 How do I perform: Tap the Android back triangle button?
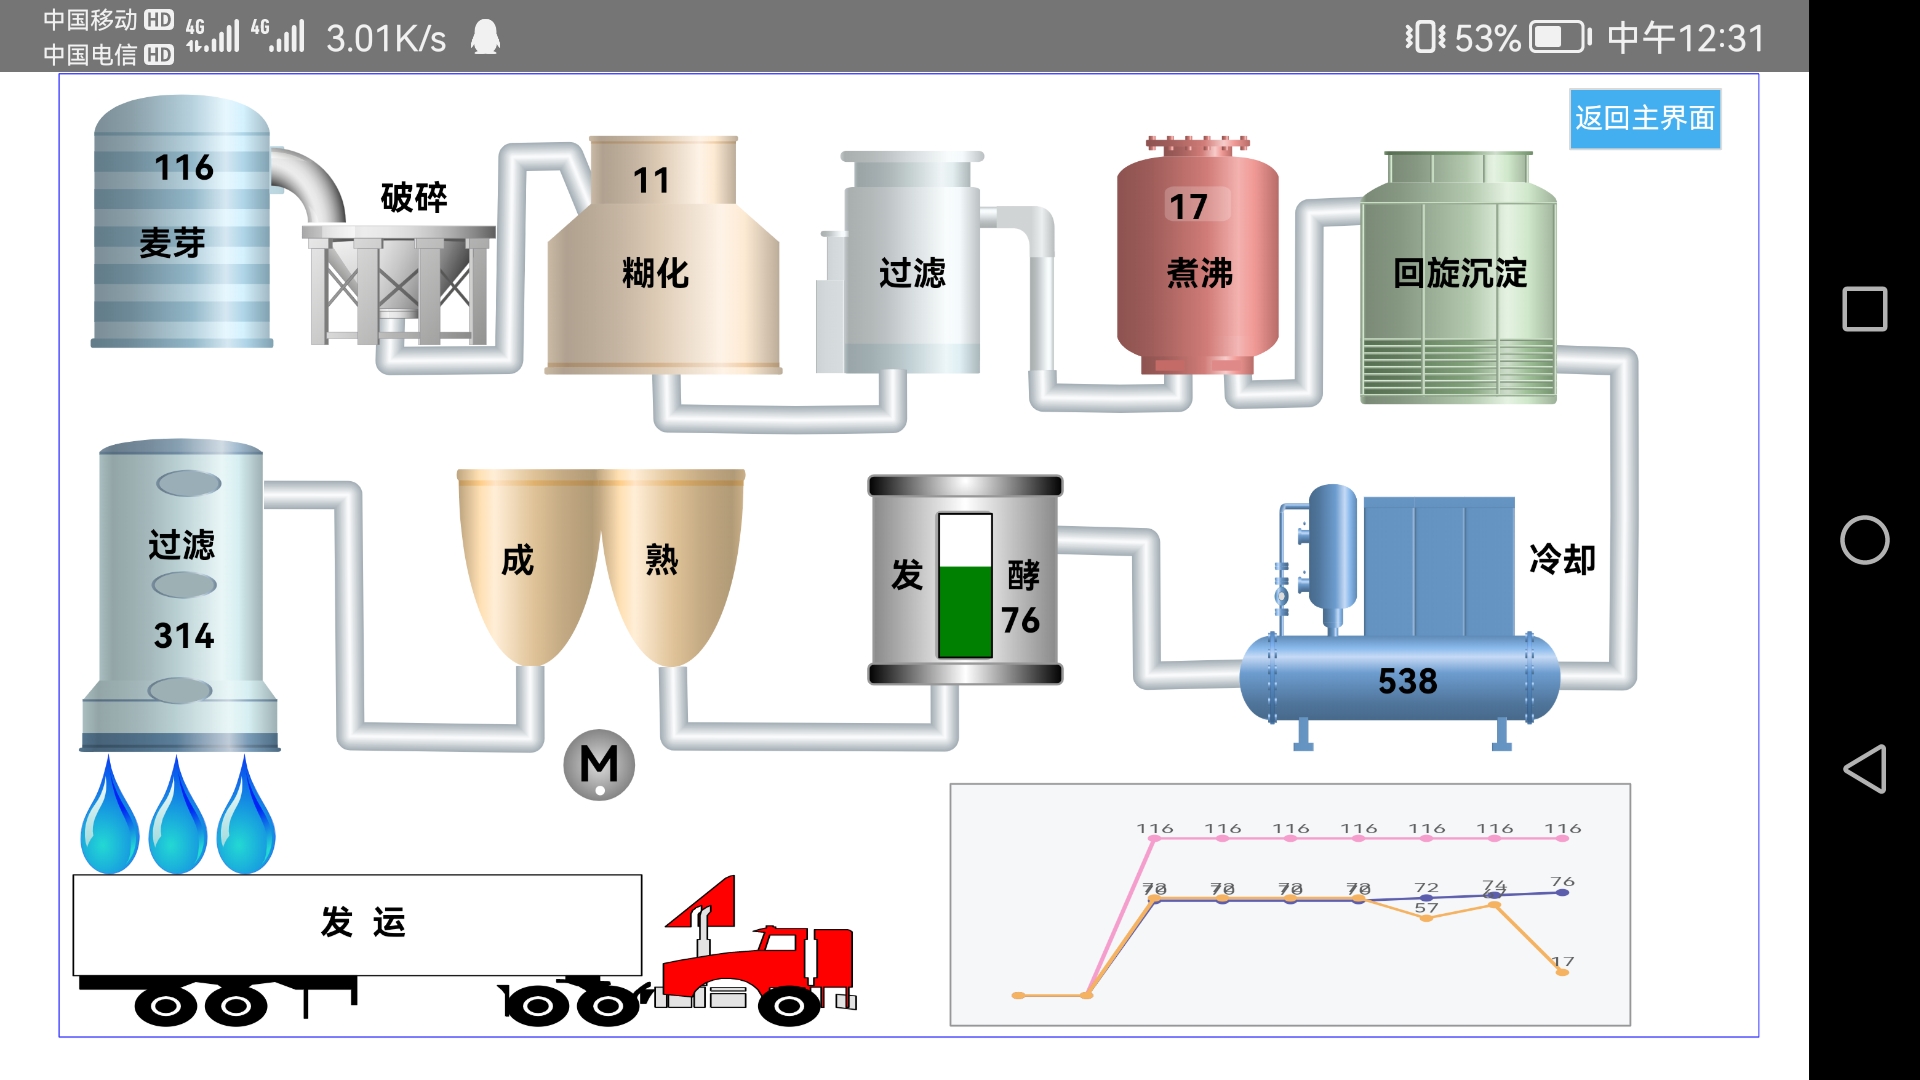click(x=1864, y=769)
